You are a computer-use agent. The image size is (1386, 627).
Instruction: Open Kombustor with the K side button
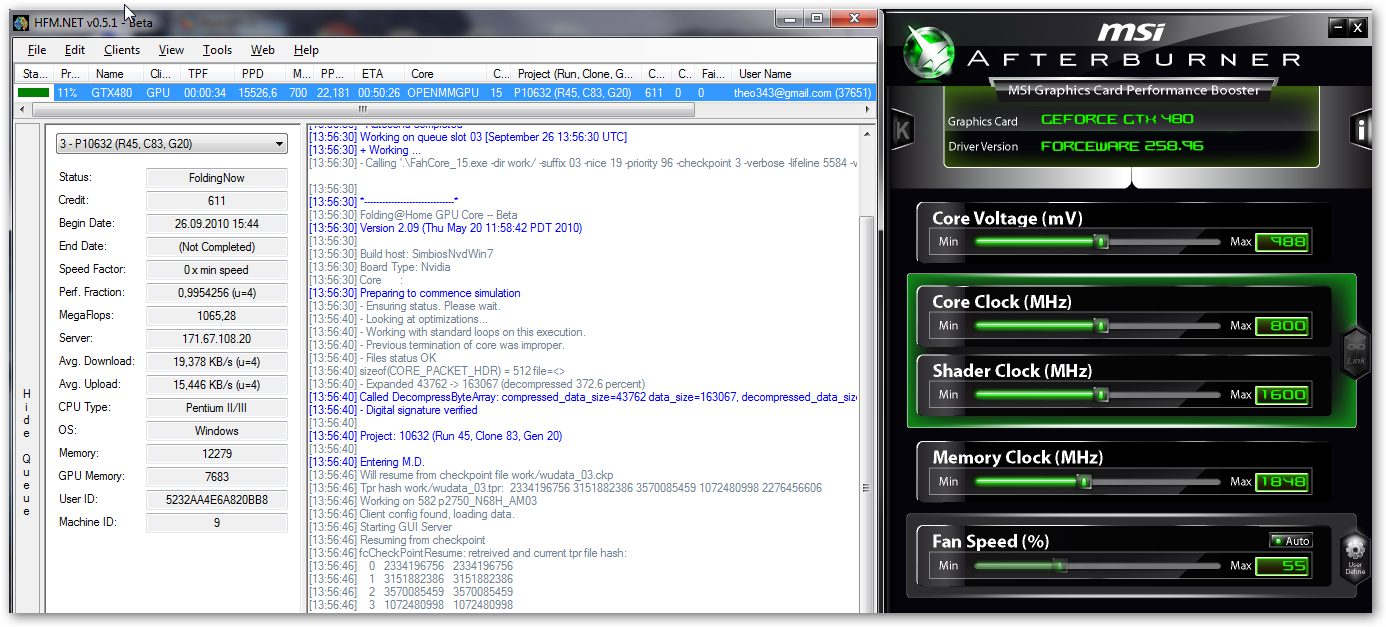[x=902, y=130]
